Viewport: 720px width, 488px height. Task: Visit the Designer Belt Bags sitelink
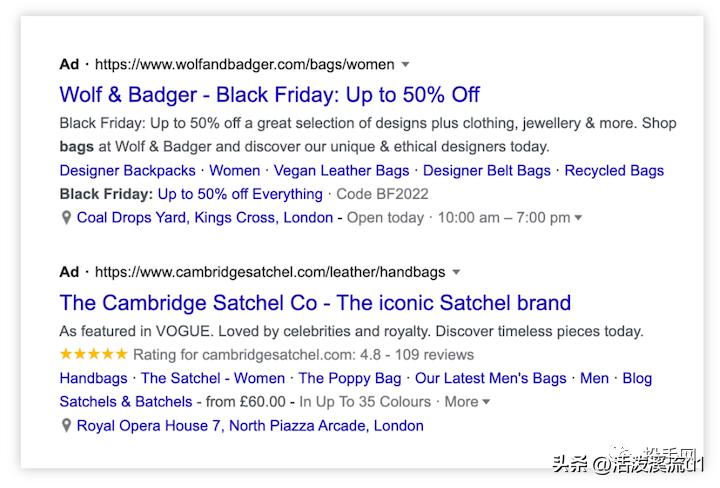pyautogui.click(x=487, y=170)
